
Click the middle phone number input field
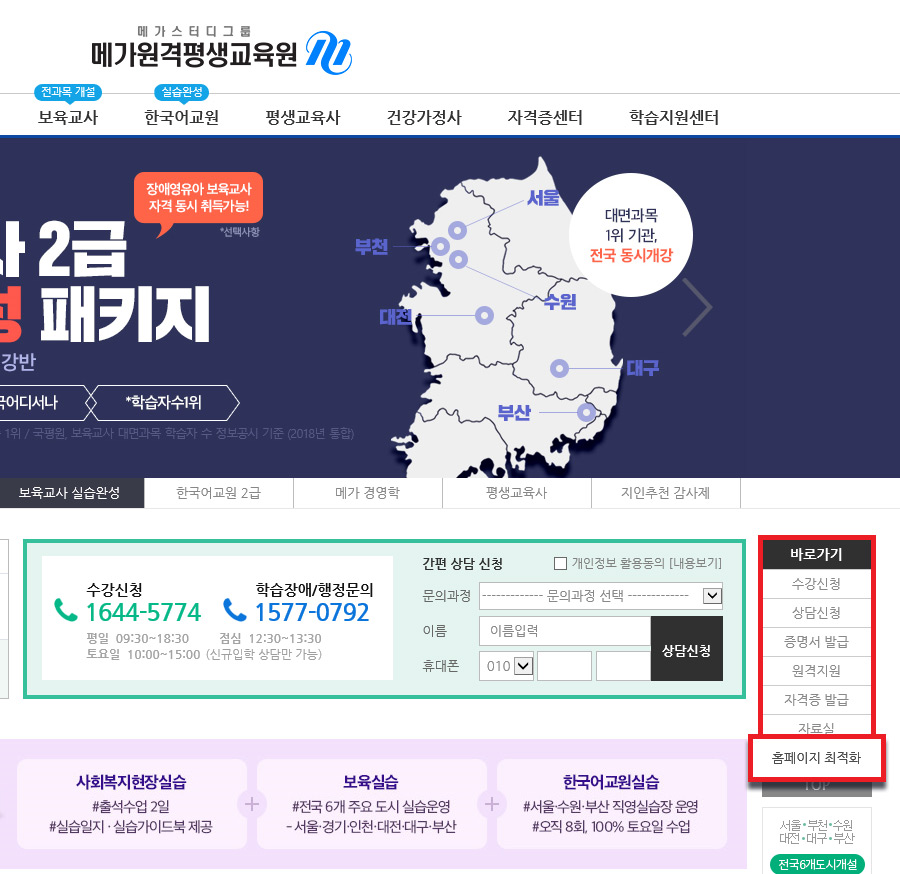564,666
